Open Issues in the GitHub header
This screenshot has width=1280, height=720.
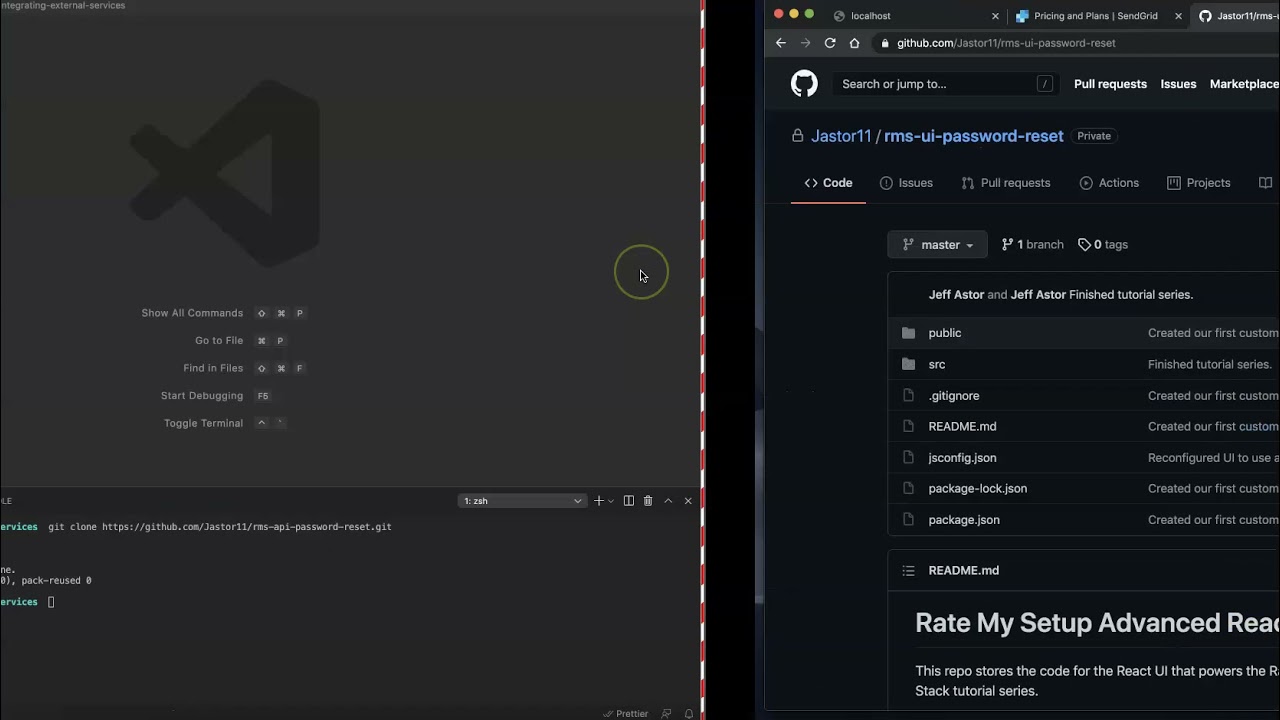[1178, 84]
